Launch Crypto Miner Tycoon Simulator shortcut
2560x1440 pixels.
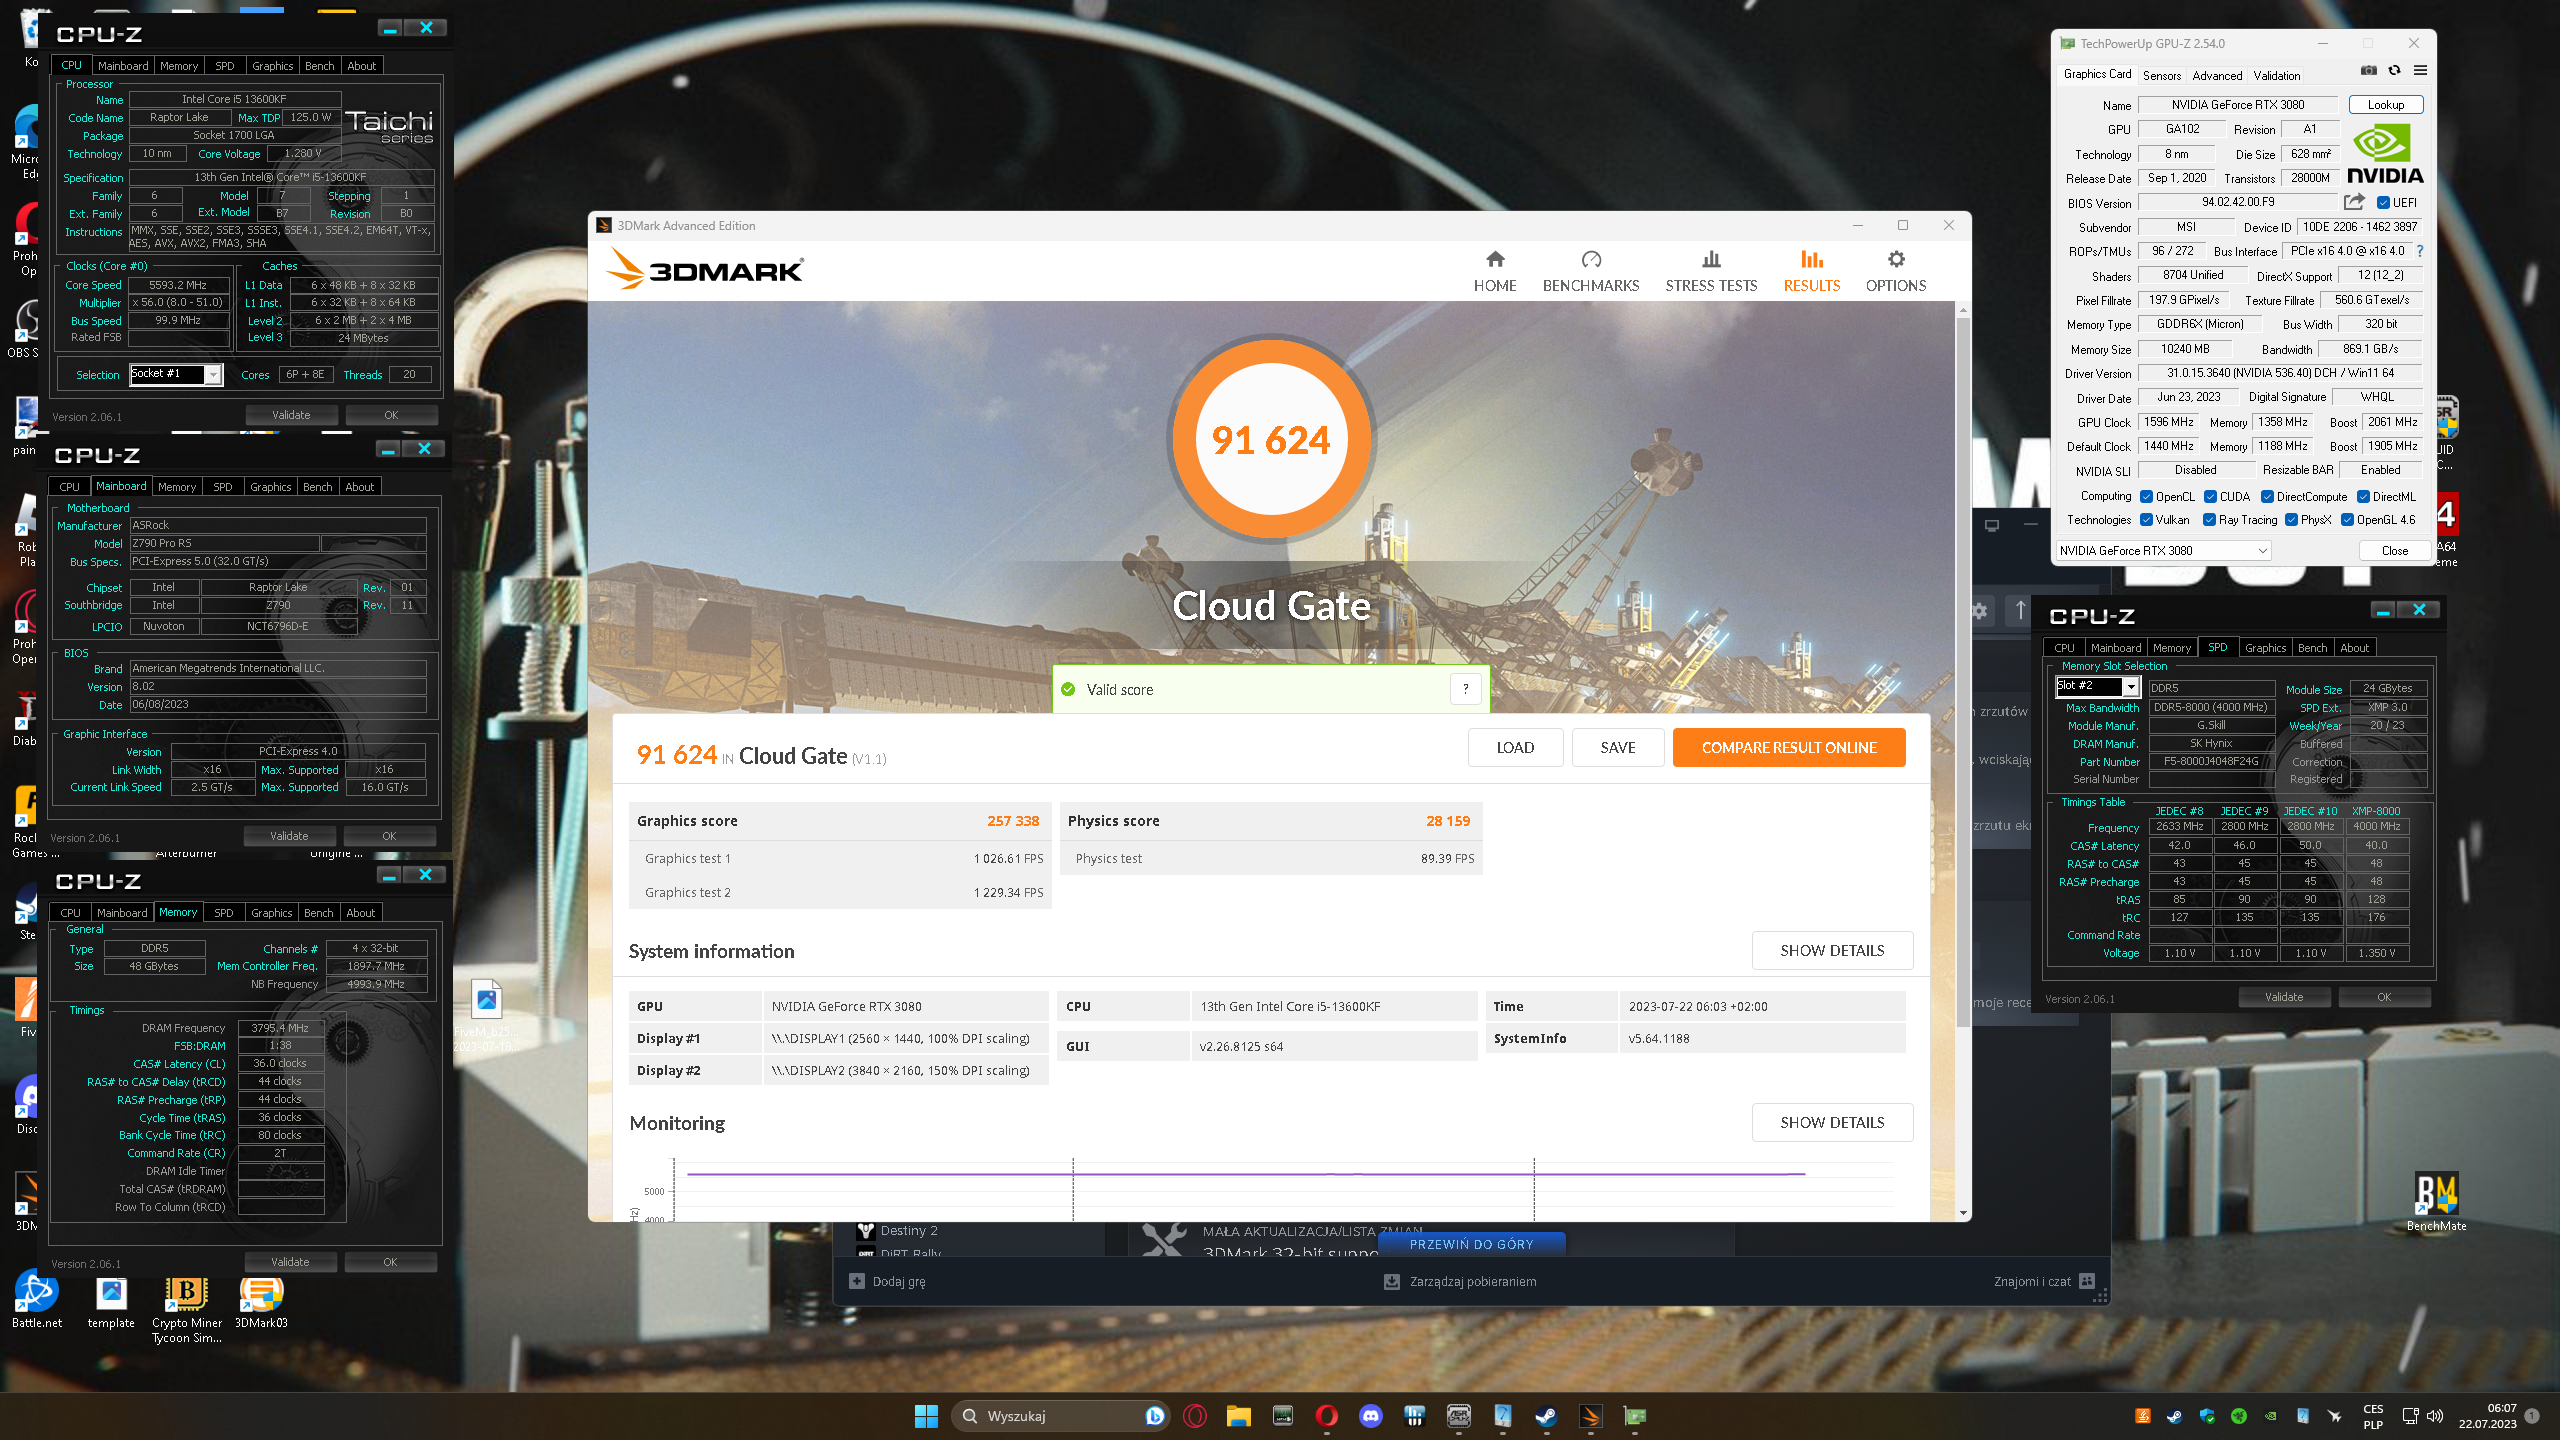pyautogui.click(x=187, y=1309)
